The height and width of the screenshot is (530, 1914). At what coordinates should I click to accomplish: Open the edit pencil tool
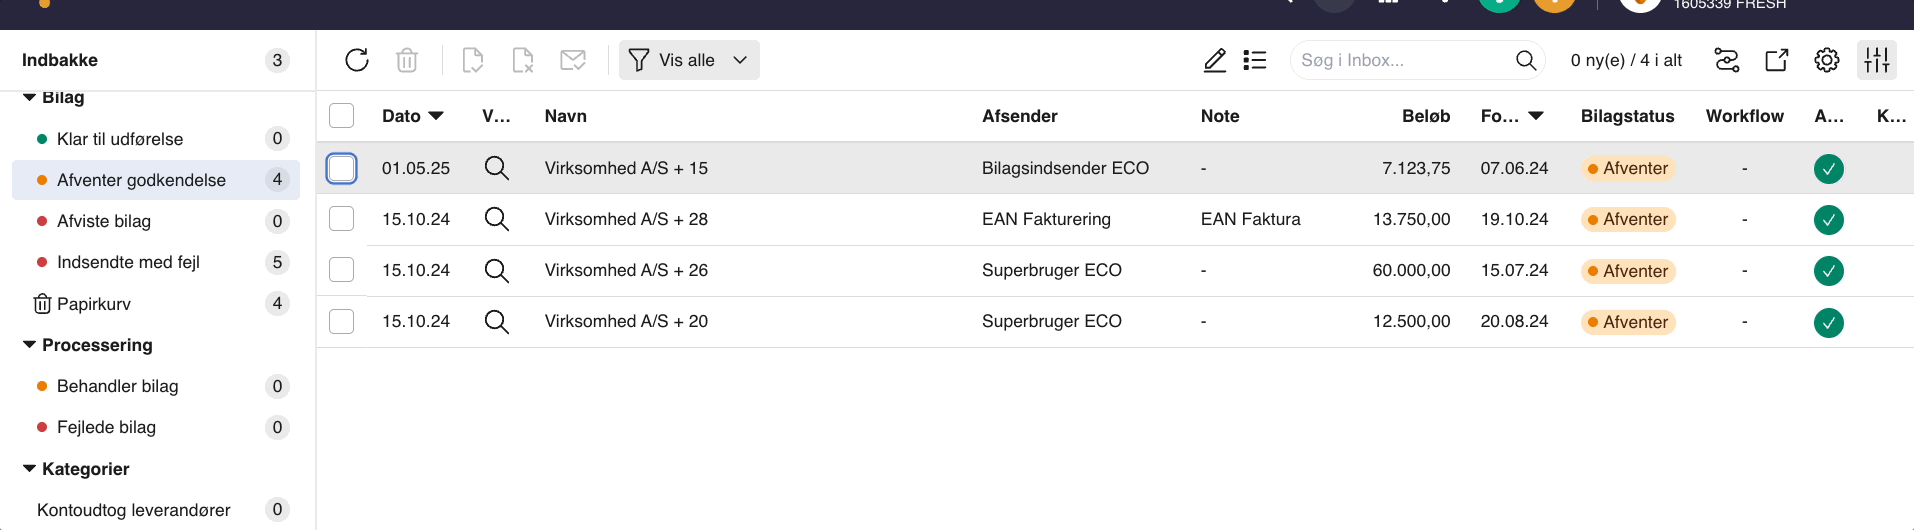coord(1215,60)
